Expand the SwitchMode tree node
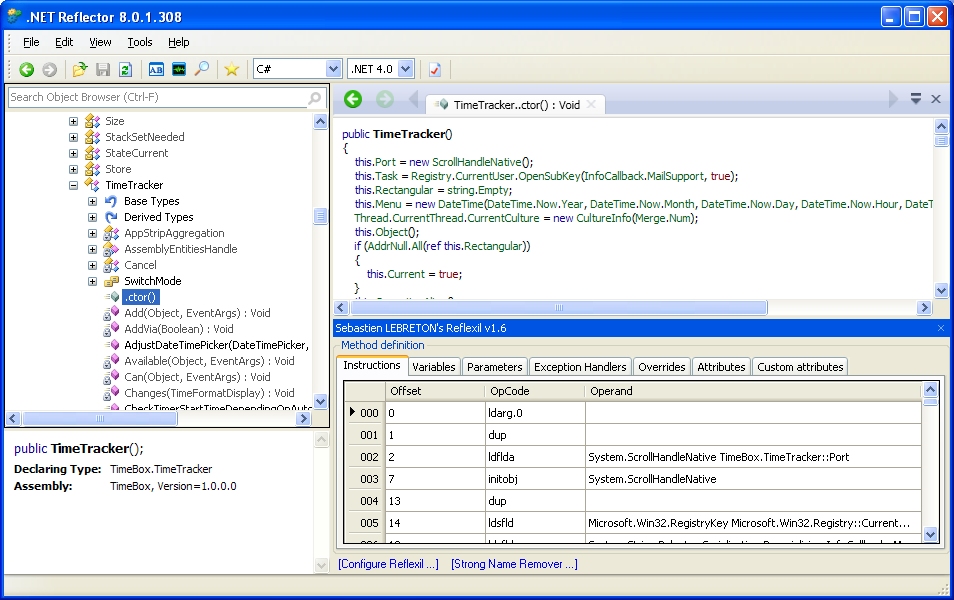Viewport: 954px width, 600px height. pyautogui.click(x=93, y=281)
